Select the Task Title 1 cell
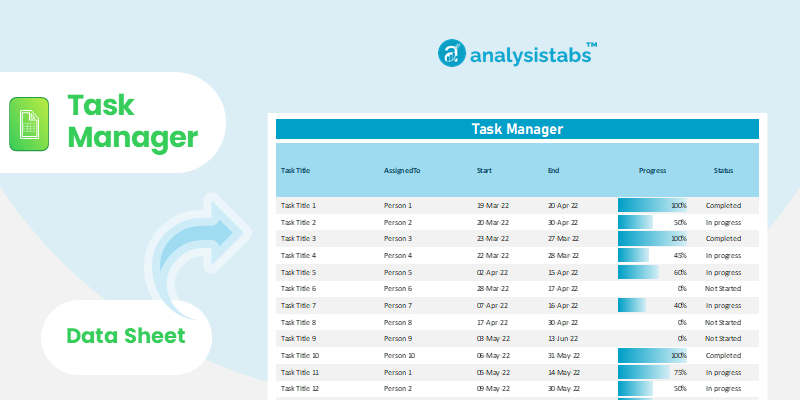800x400 pixels. click(298, 206)
